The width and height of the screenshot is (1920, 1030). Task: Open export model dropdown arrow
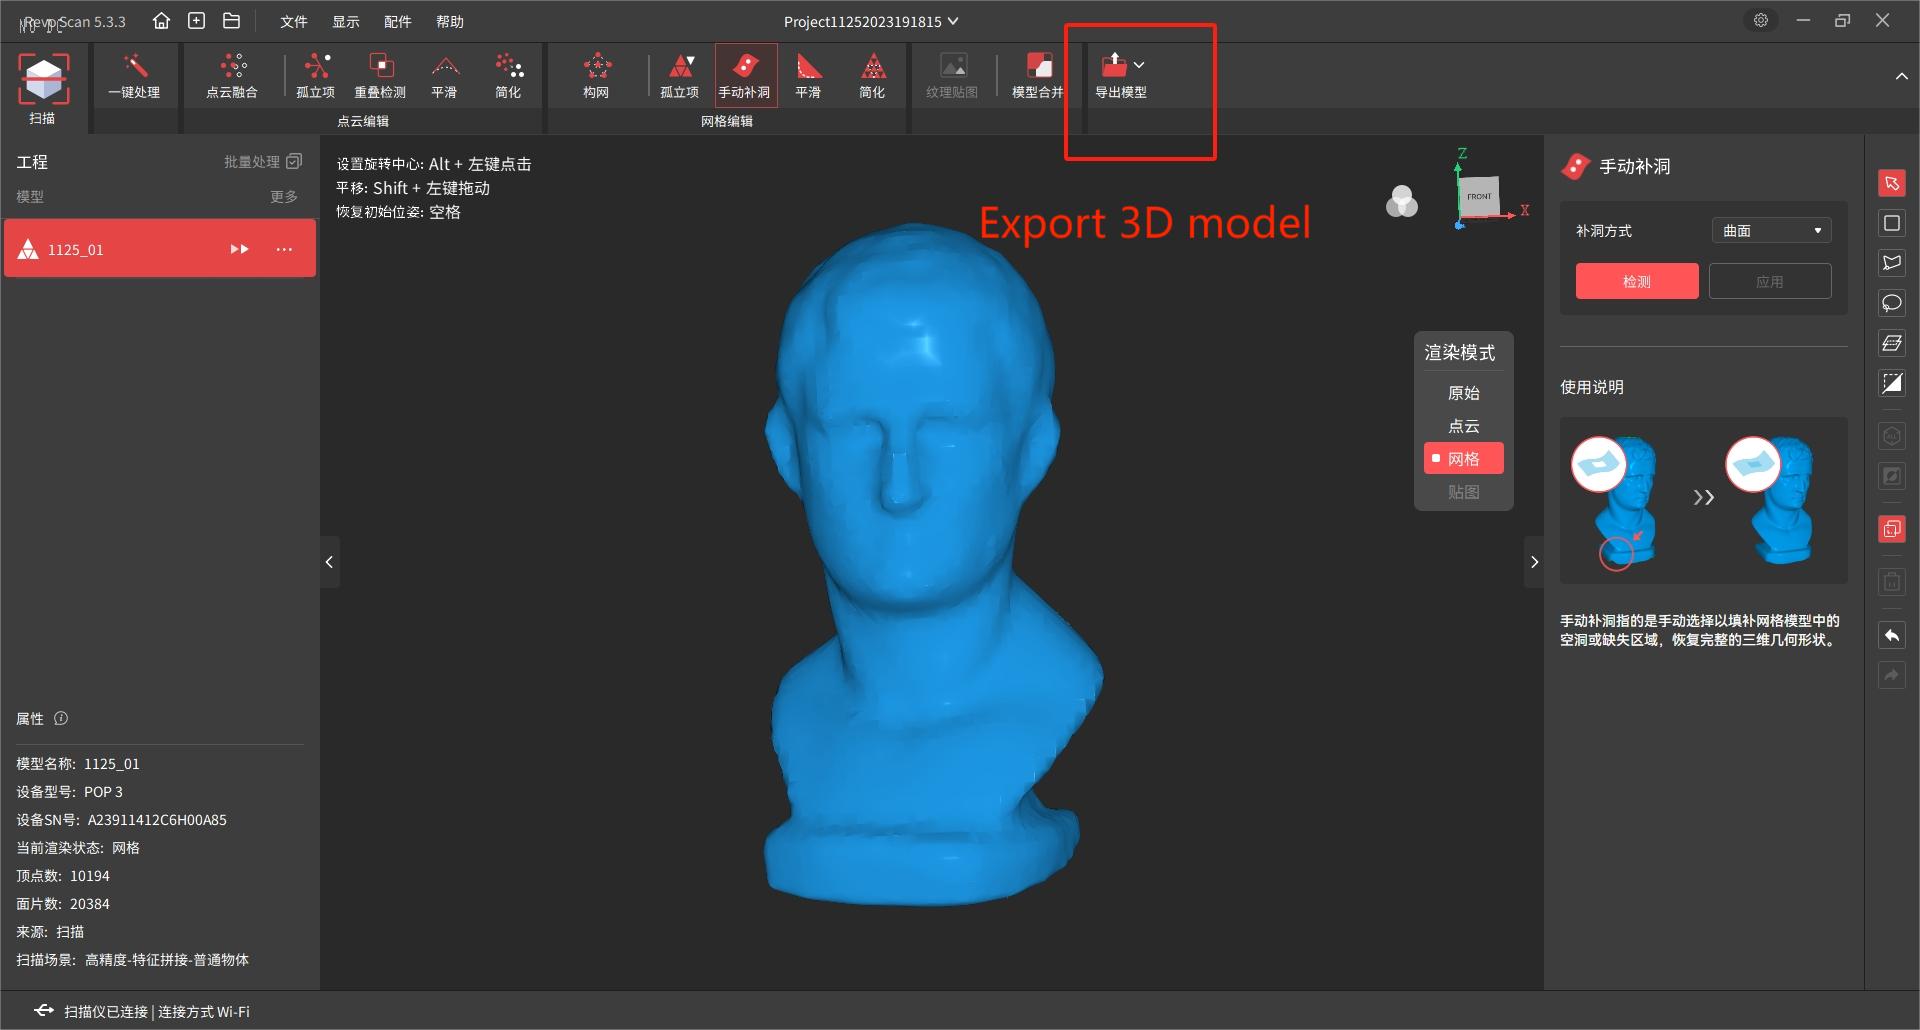1139,65
